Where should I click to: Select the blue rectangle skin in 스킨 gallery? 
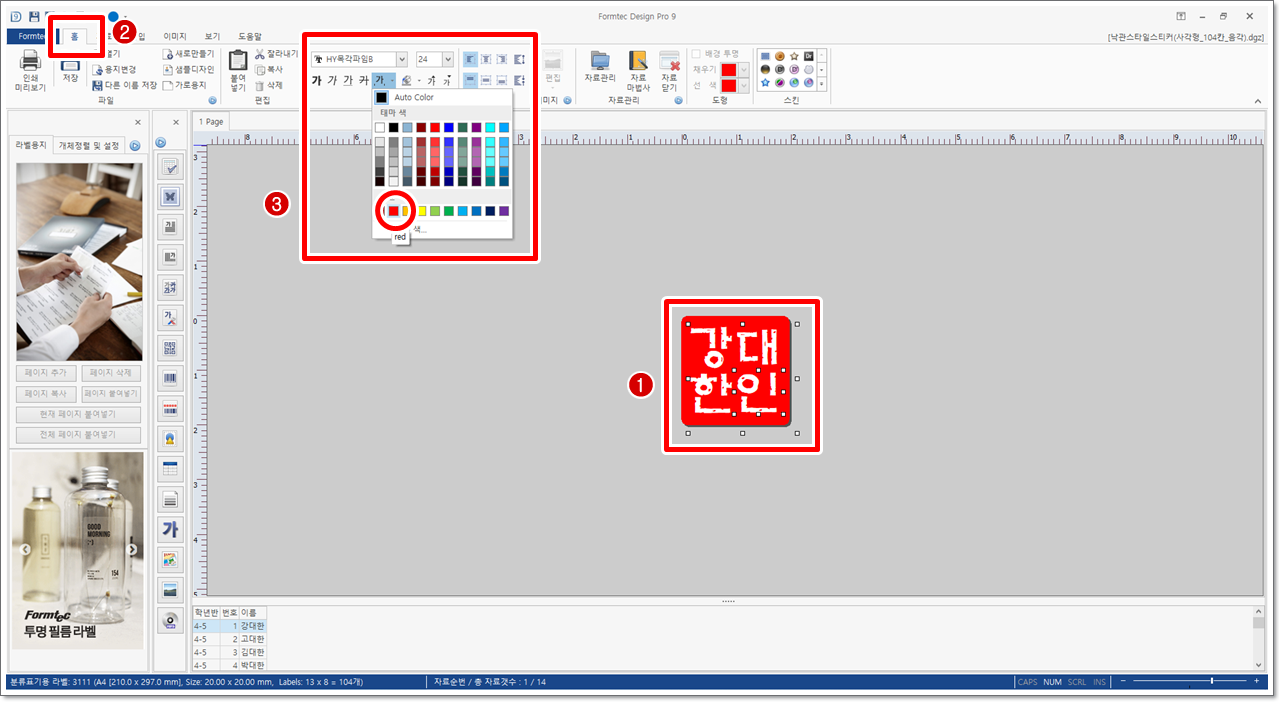point(765,56)
